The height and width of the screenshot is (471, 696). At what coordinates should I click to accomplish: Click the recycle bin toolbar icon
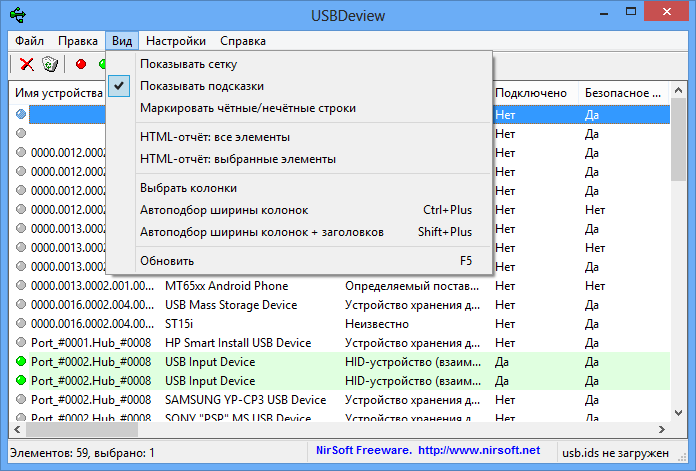coord(50,64)
